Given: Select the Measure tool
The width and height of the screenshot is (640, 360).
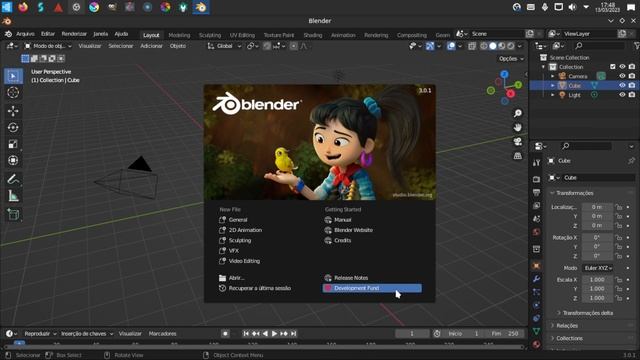Looking at the screenshot, I should [13, 196].
